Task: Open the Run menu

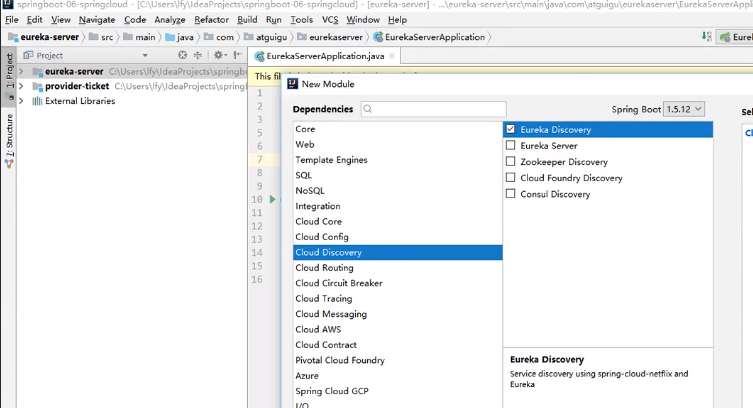Action: pyautogui.click(x=274, y=20)
